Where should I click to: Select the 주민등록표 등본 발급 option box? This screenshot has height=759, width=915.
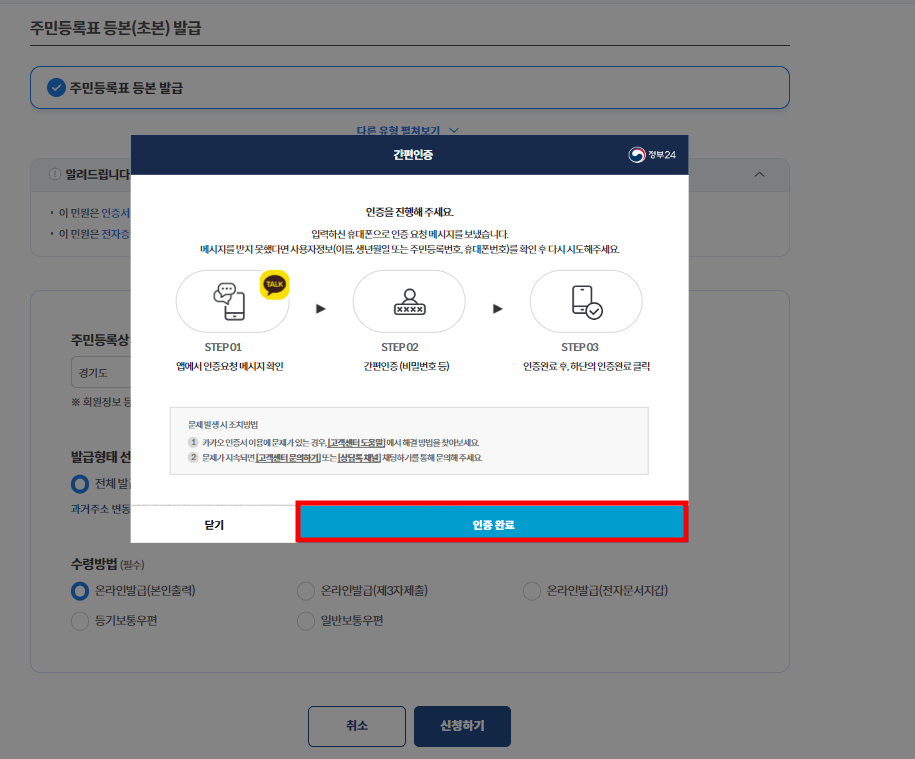coord(410,88)
